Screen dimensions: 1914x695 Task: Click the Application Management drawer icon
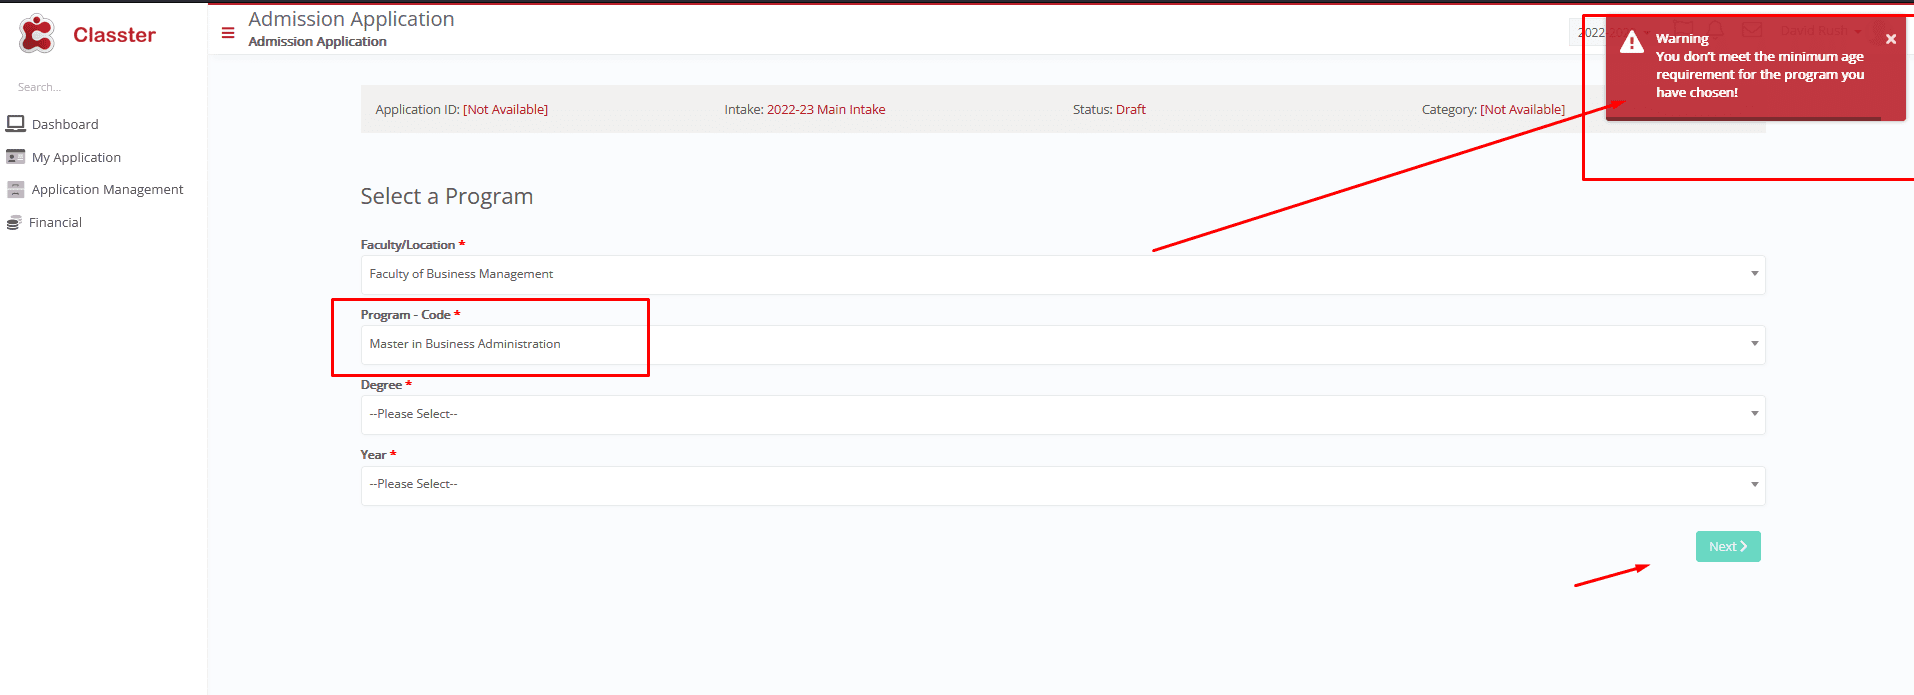click(15, 189)
